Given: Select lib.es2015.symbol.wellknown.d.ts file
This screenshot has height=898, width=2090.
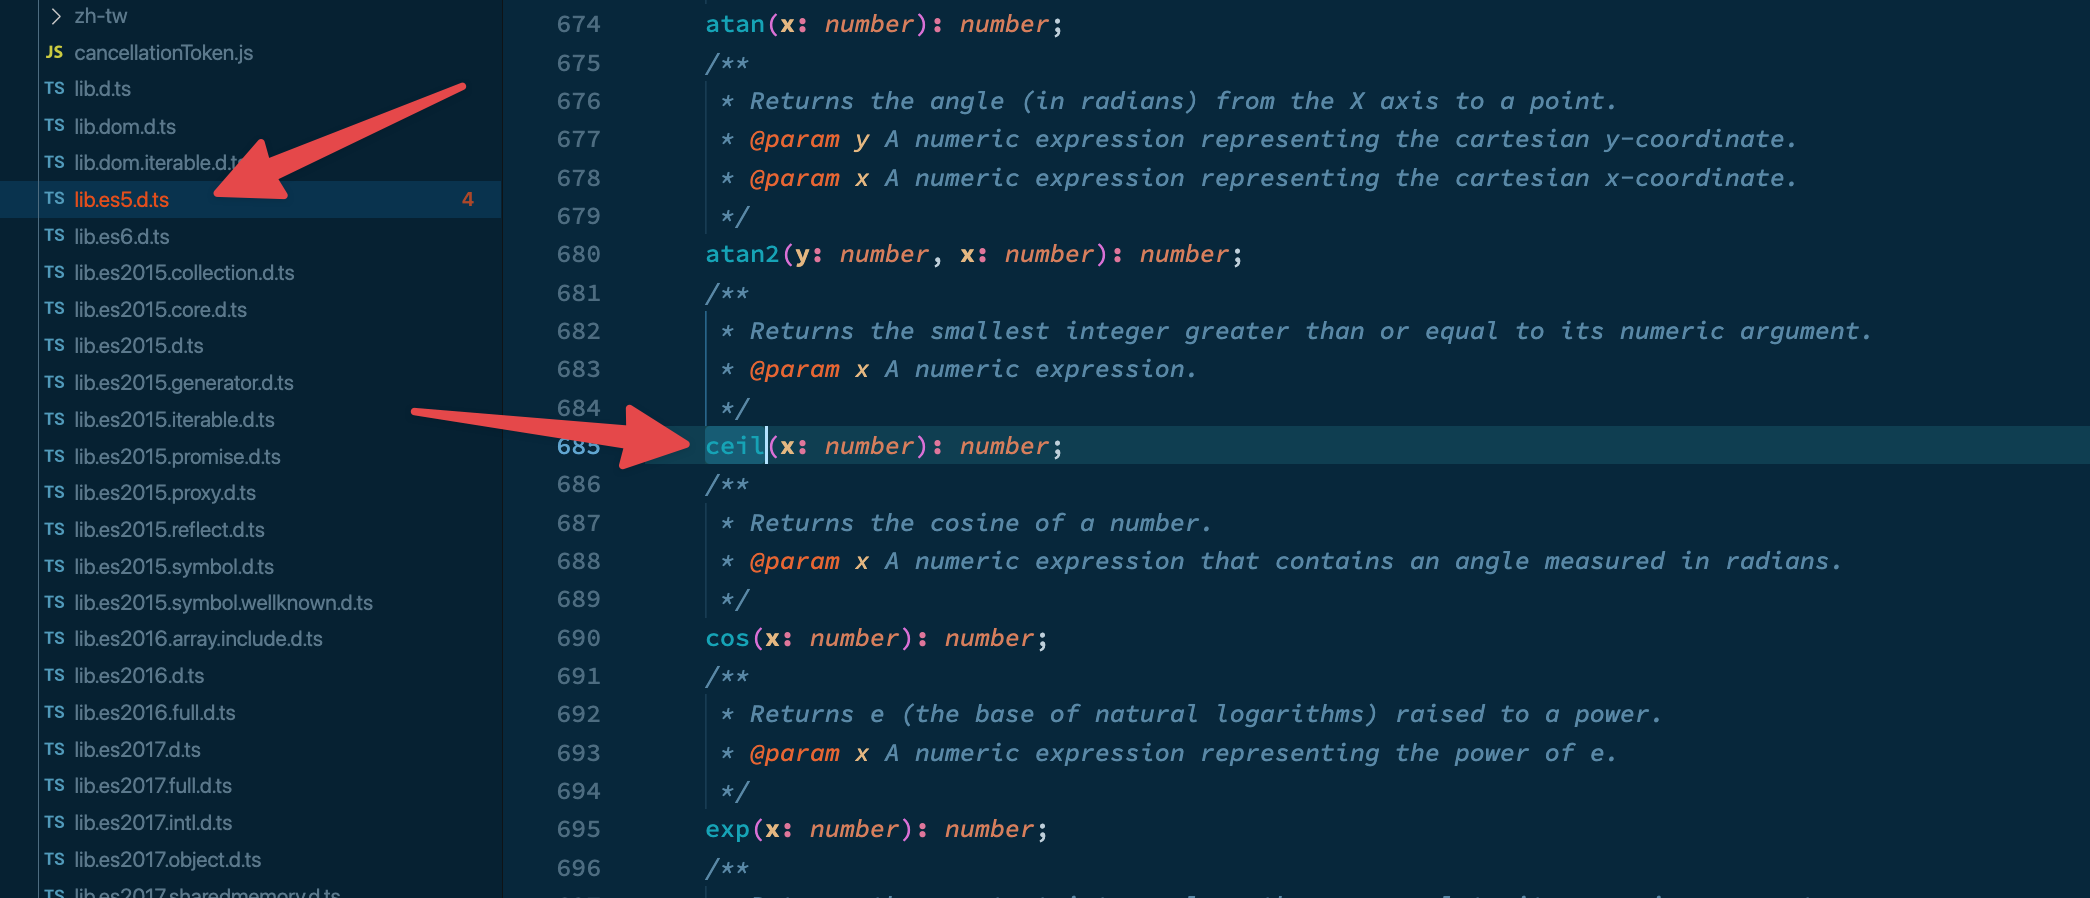Looking at the screenshot, I should [x=223, y=603].
